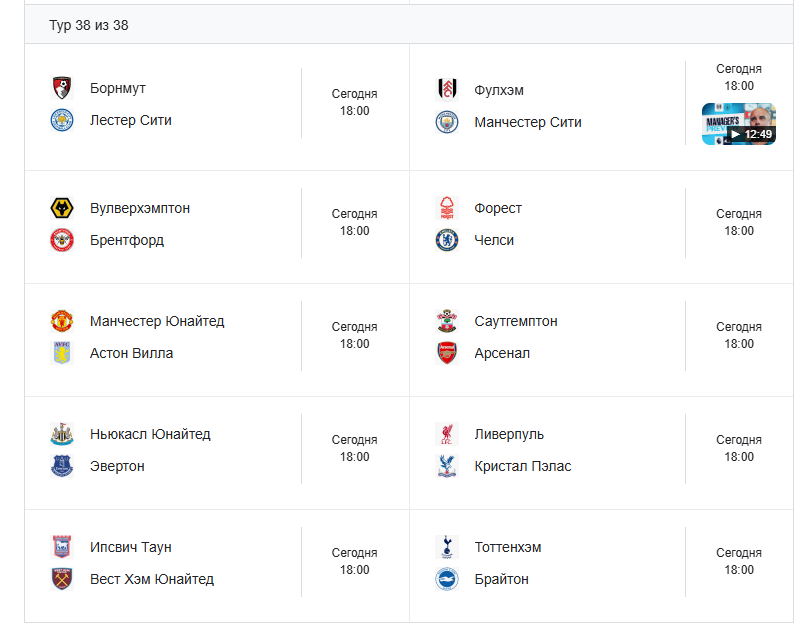Click the Liverpool club crest icon
804x633 pixels.
[446, 434]
